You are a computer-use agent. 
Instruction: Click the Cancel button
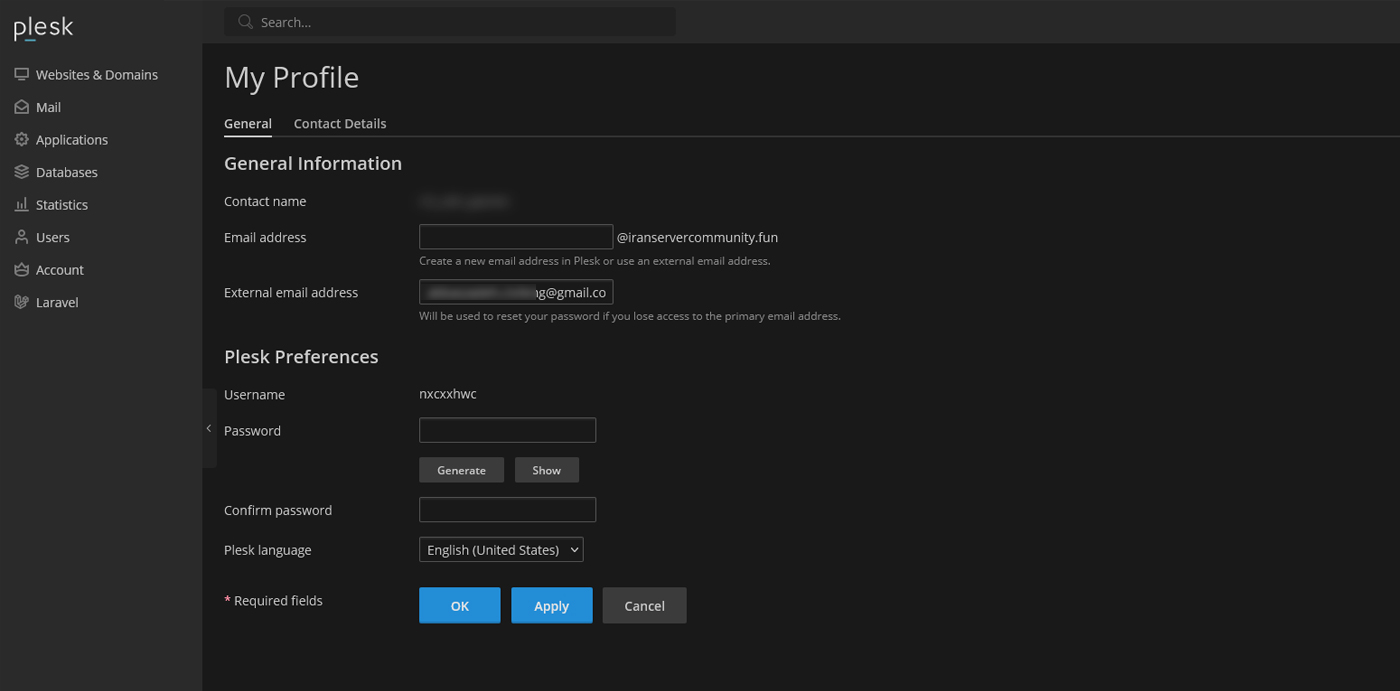click(644, 606)
